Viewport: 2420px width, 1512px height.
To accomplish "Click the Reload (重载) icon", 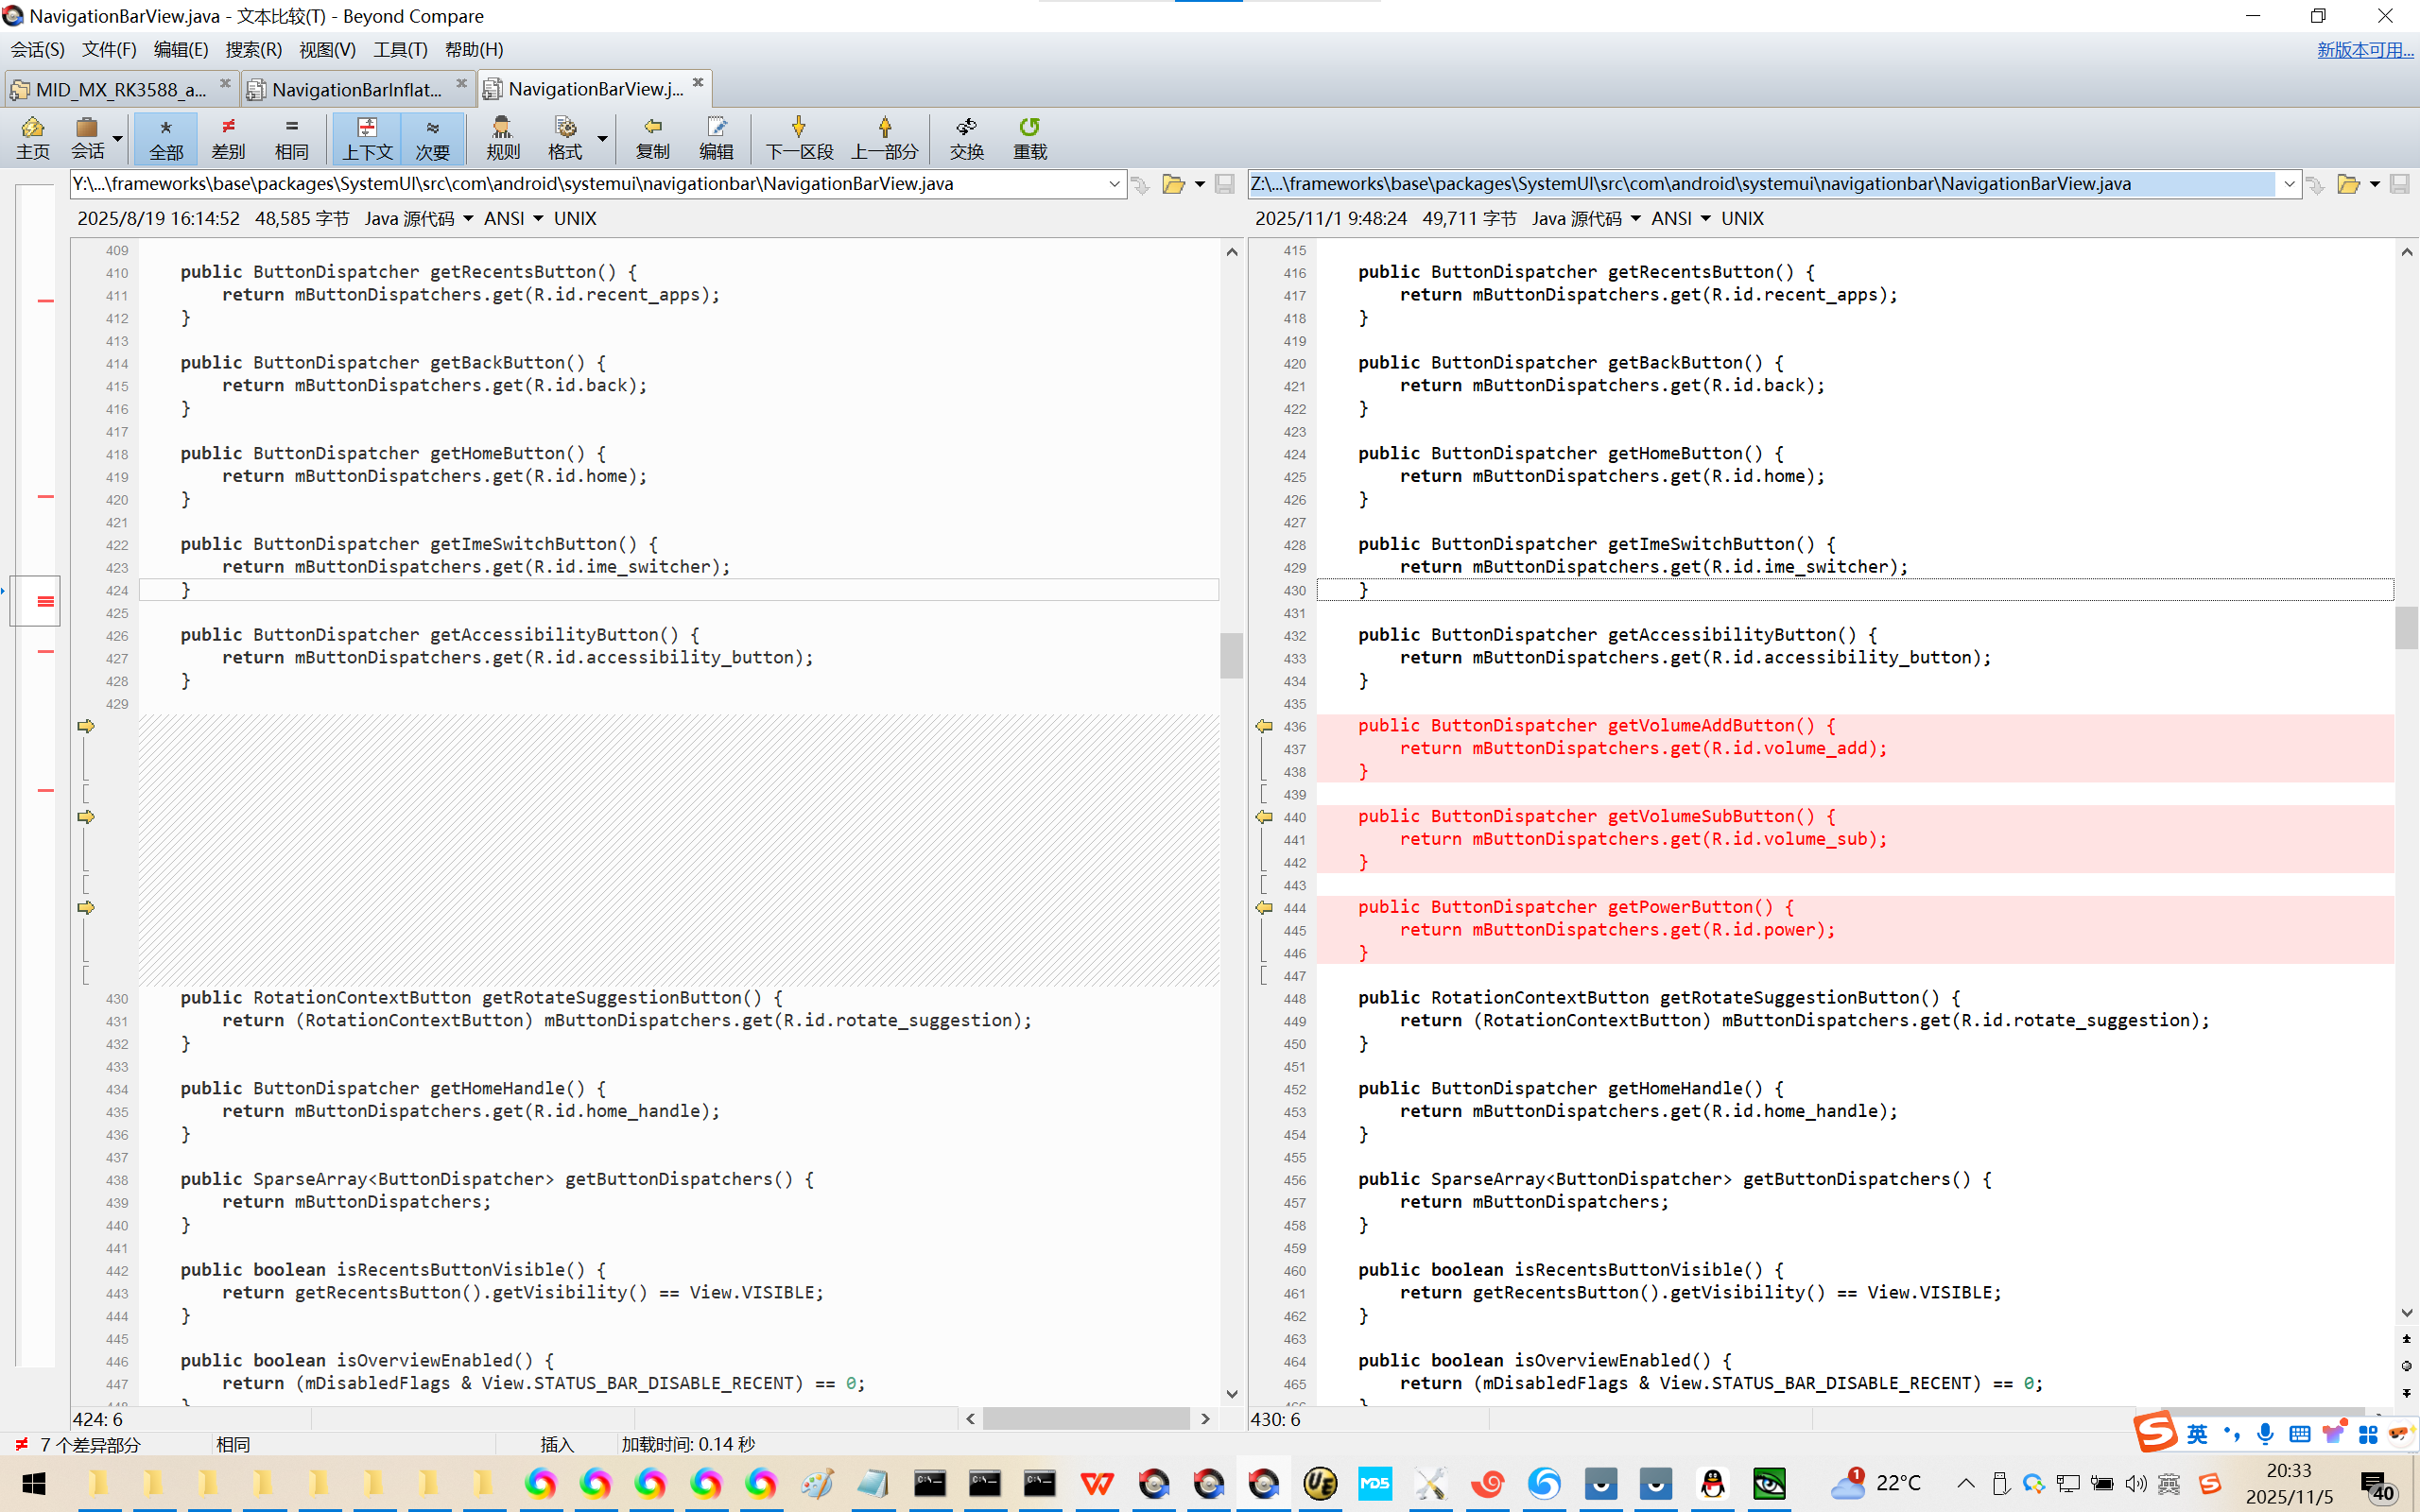I will tap(1029, 137).
